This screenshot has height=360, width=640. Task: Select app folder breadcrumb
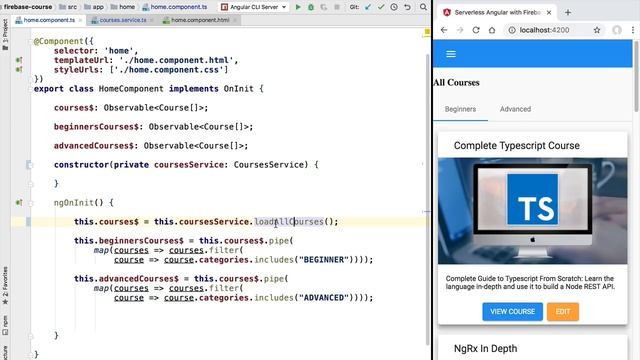click(94, 7)
